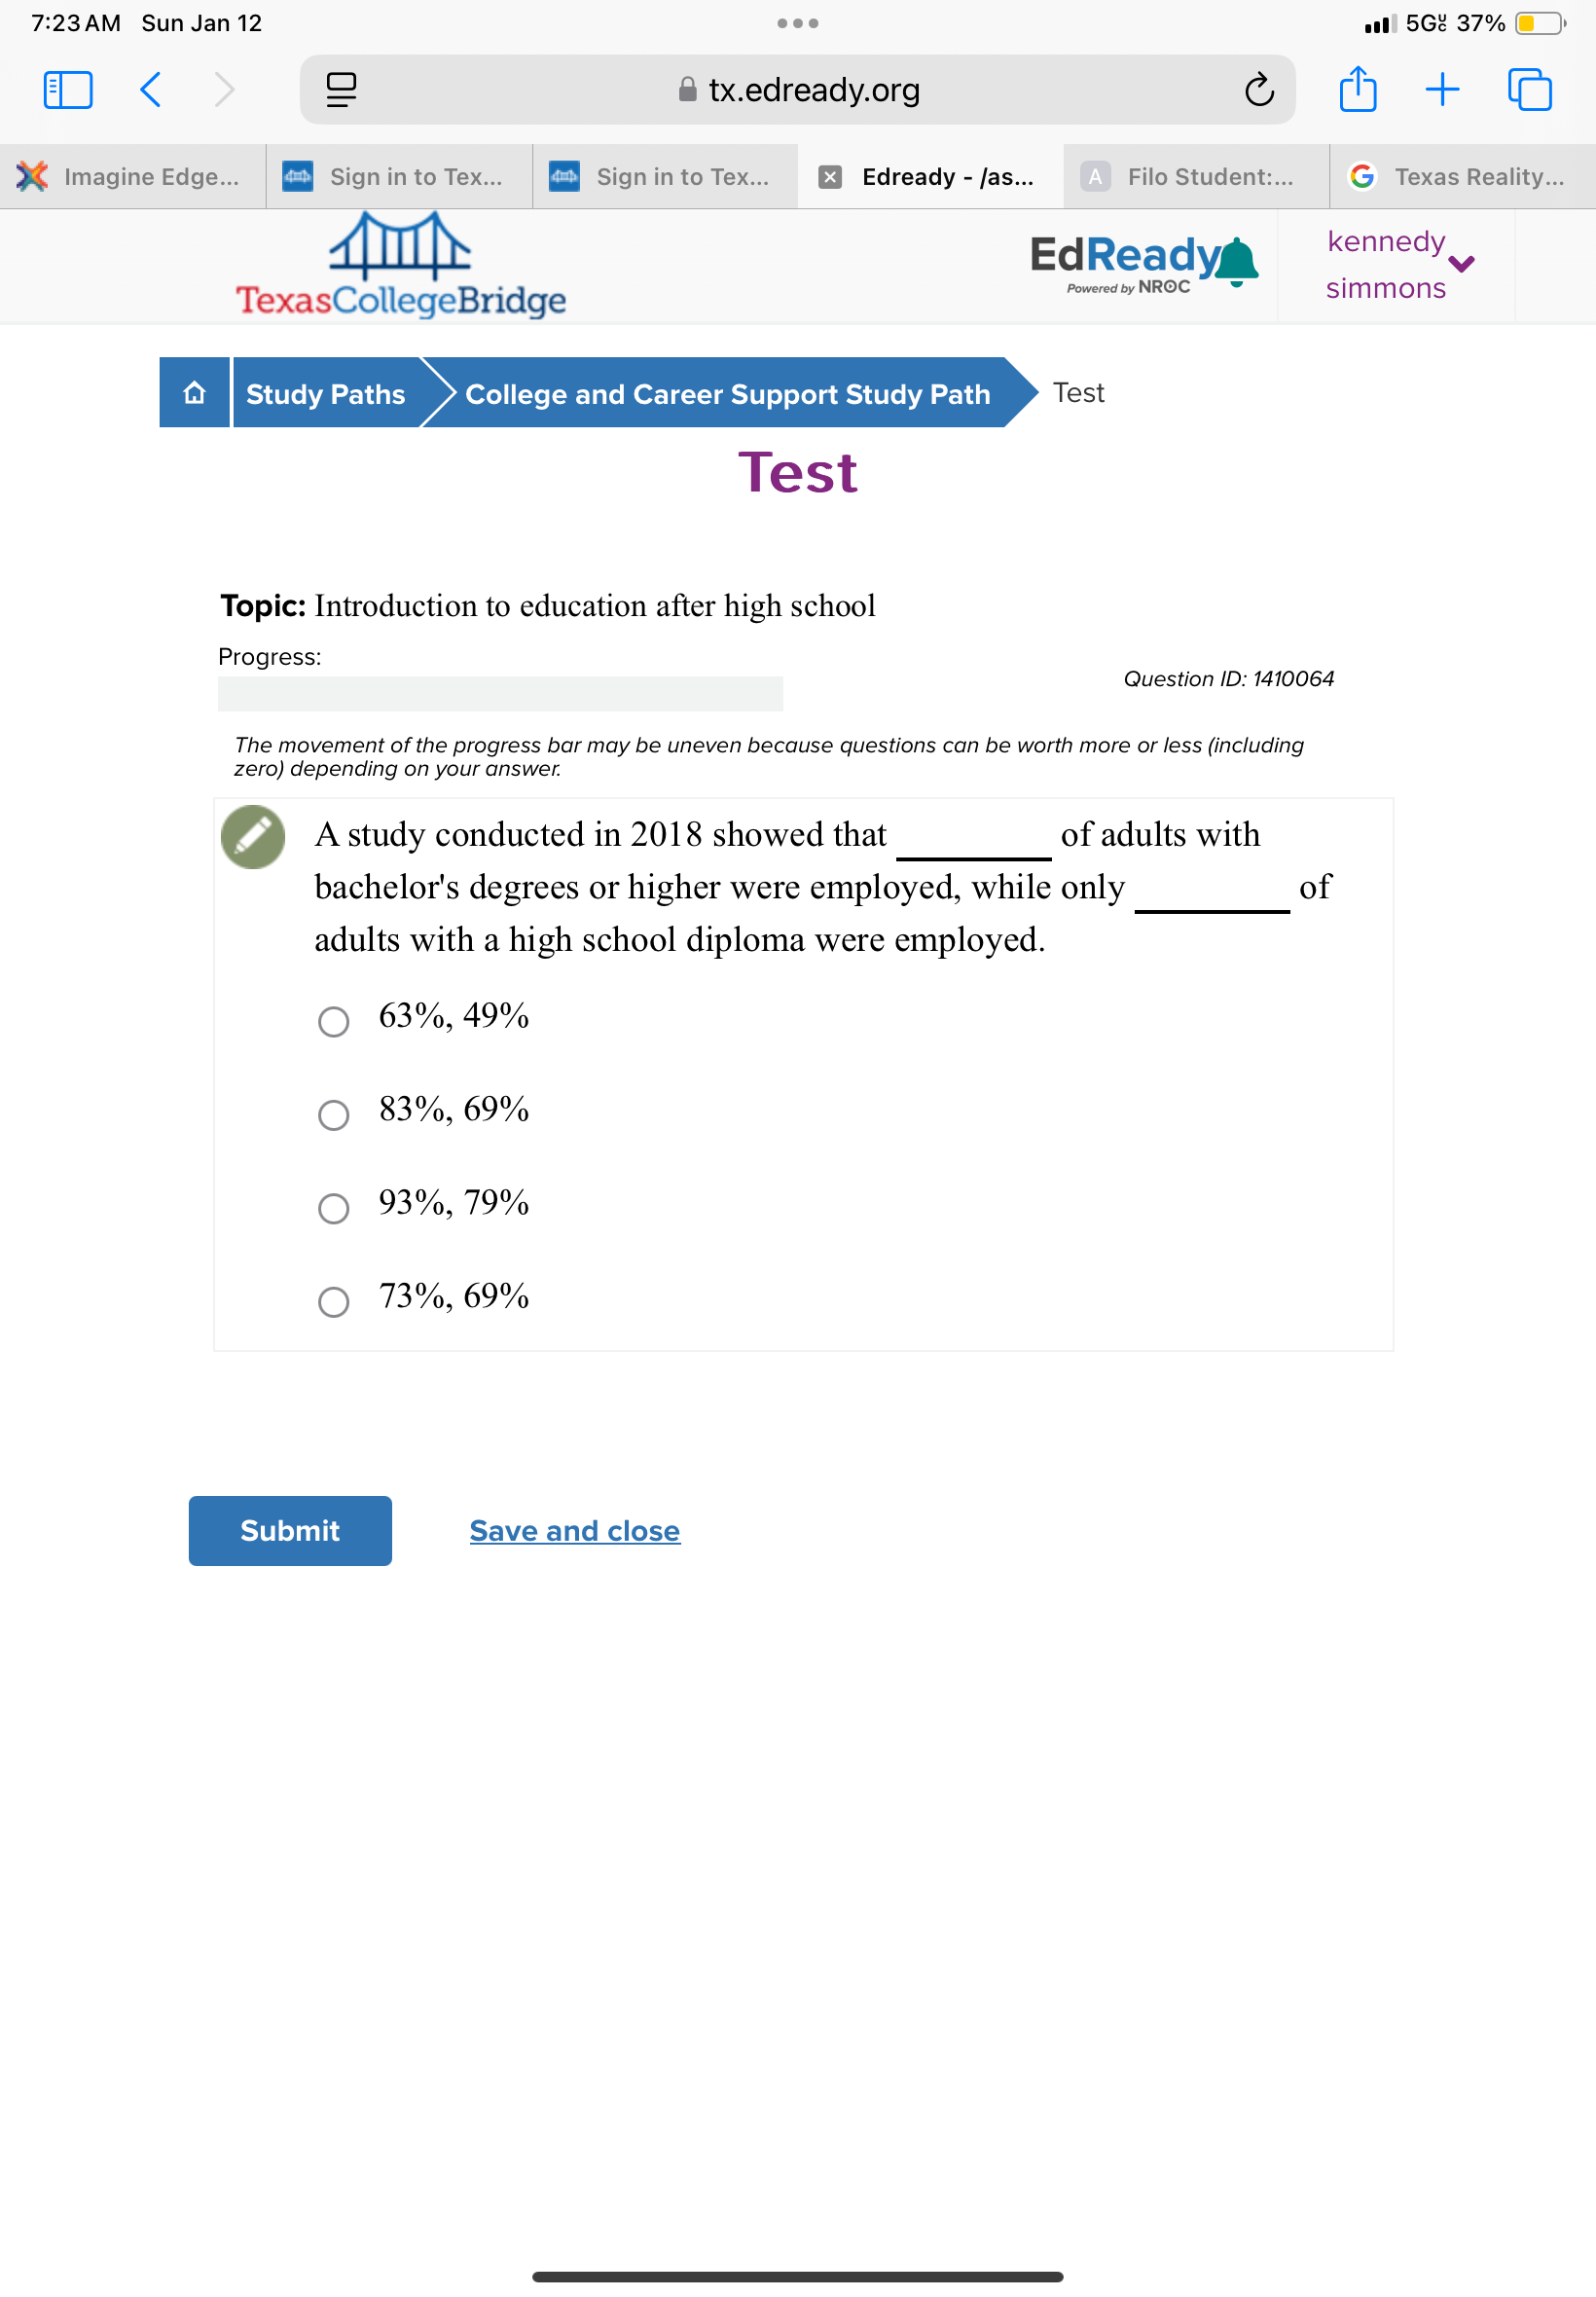Click the breadcrumb home icon

point(195,393)
